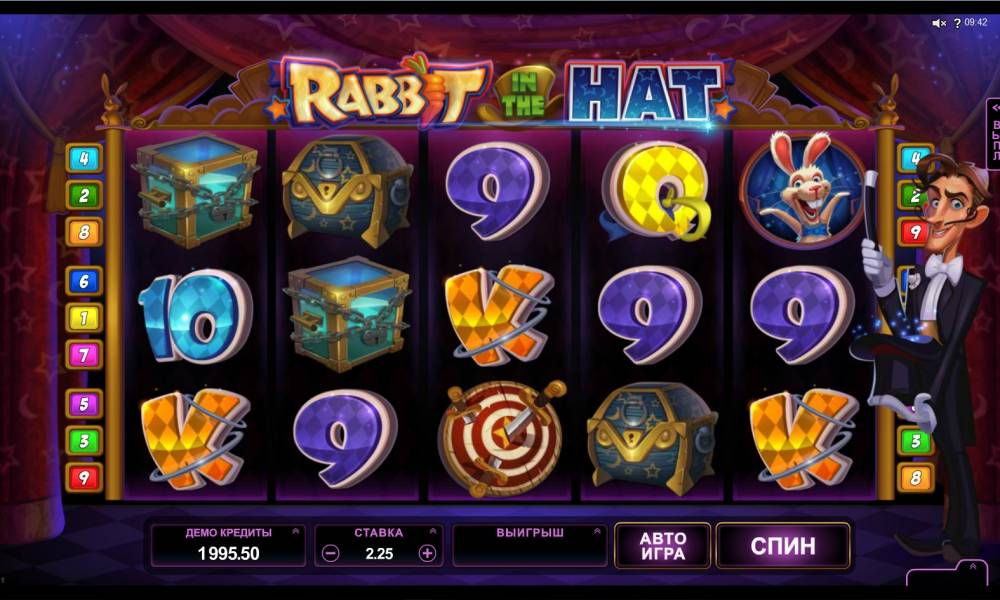Select payline 9 red indicator on left
This screenshot has height=600, width=1000.
[84, 477]
